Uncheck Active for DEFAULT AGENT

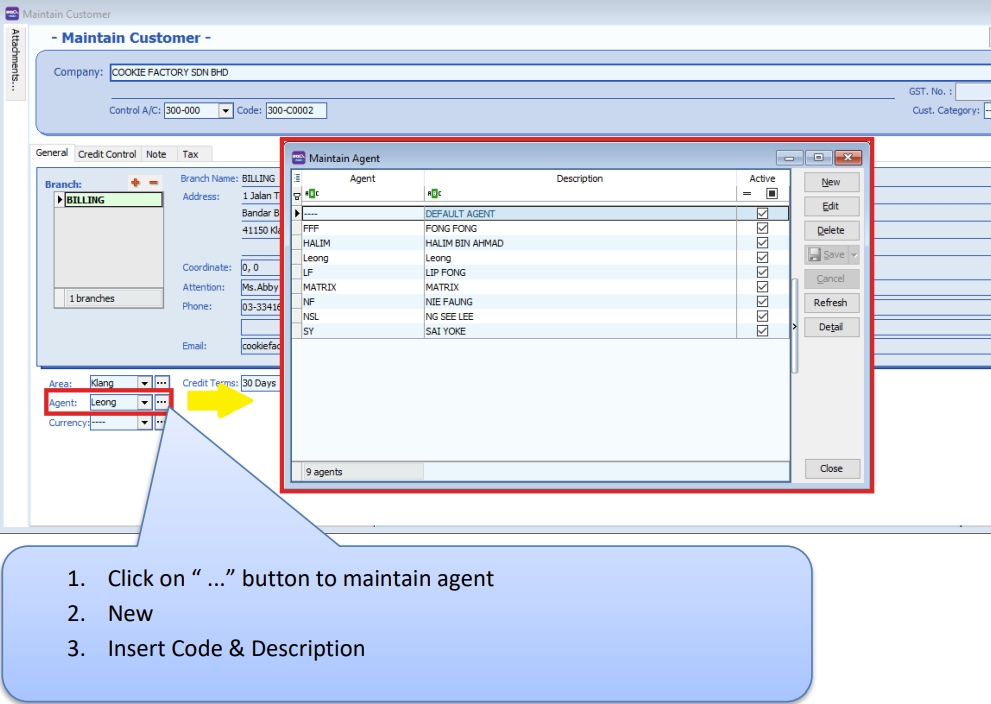point(762,213)
